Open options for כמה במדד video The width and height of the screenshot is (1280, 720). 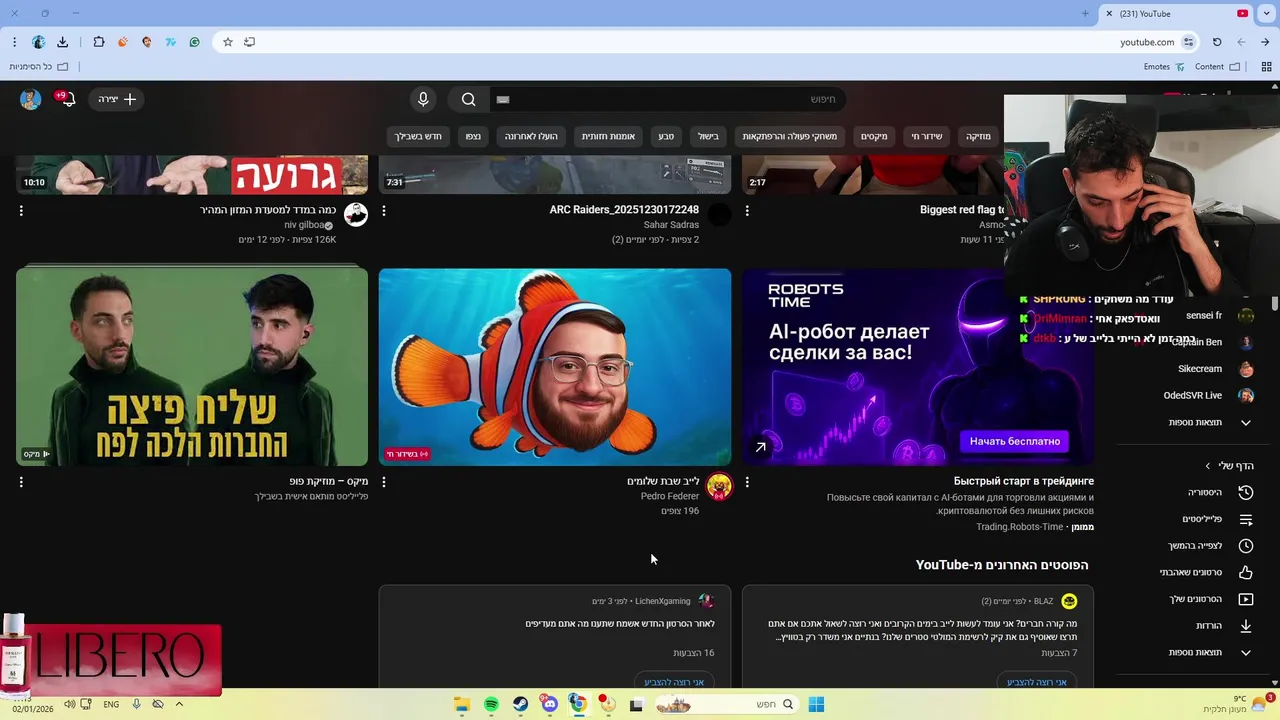pos(21,211)
